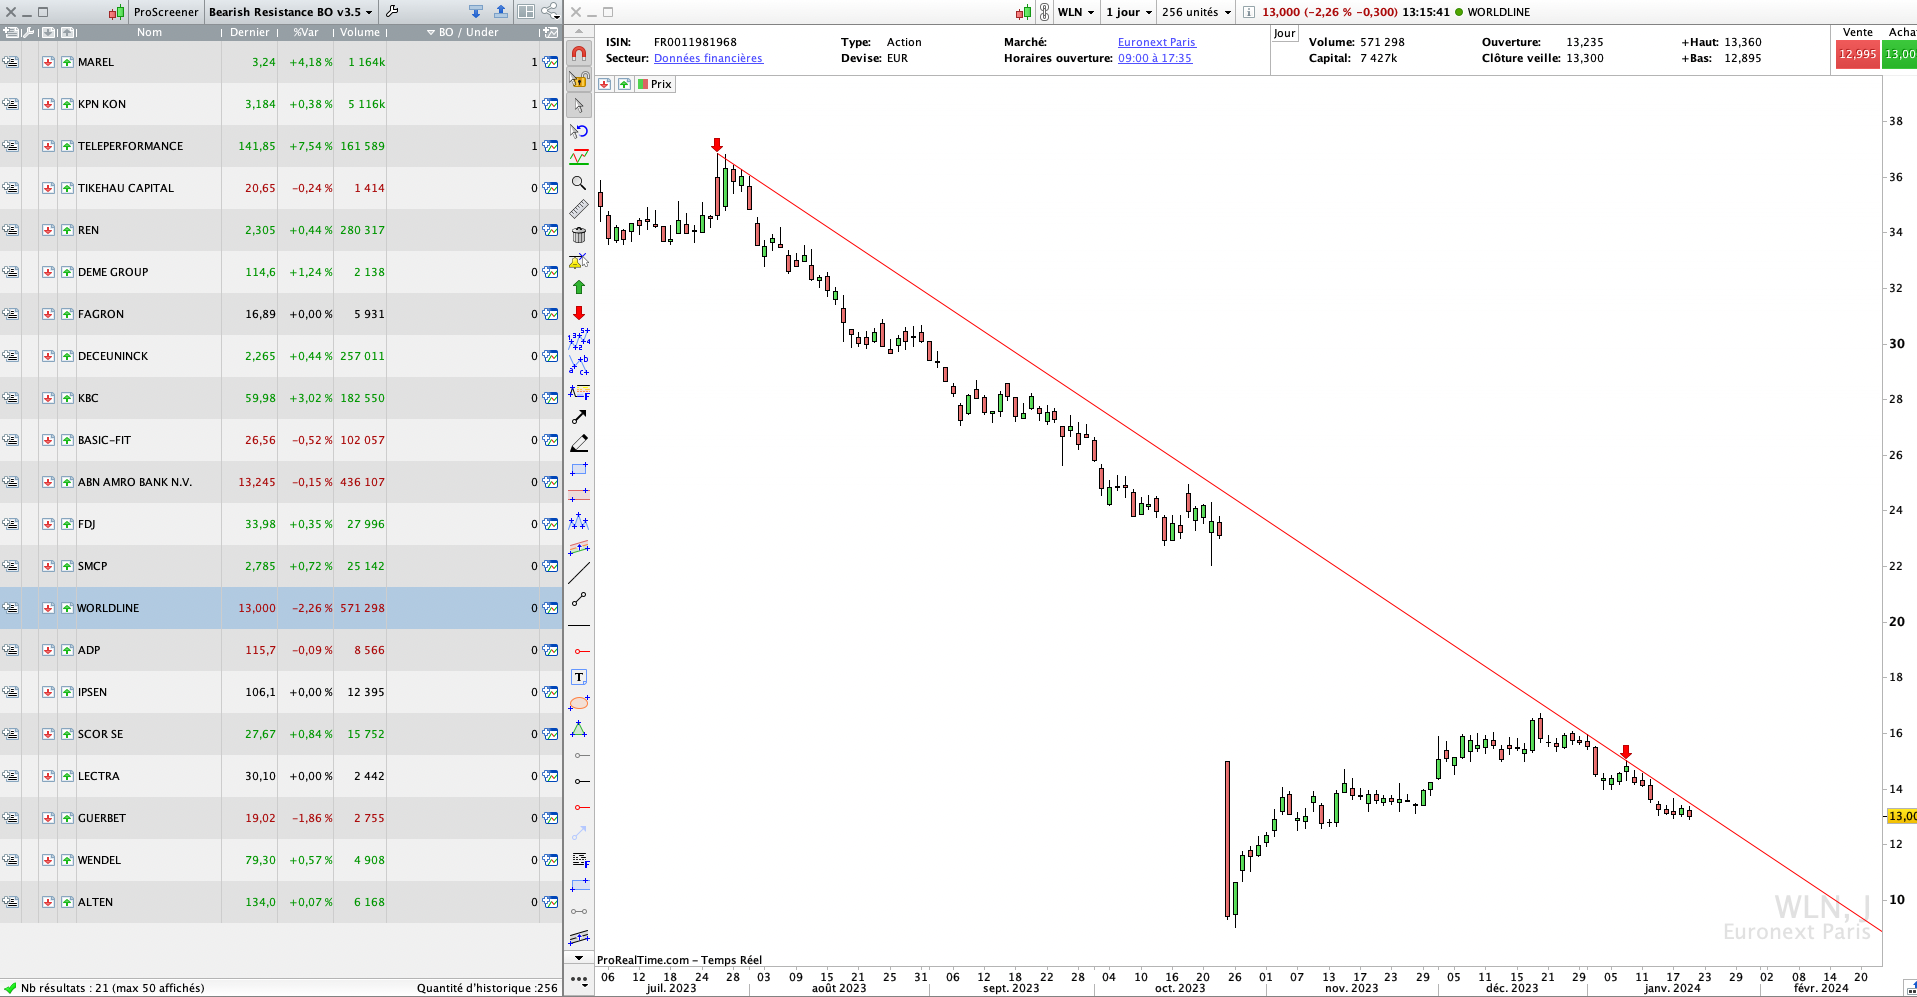Click green buy arrow for ALTEN

pyautogui.click(x=67, y=902)
